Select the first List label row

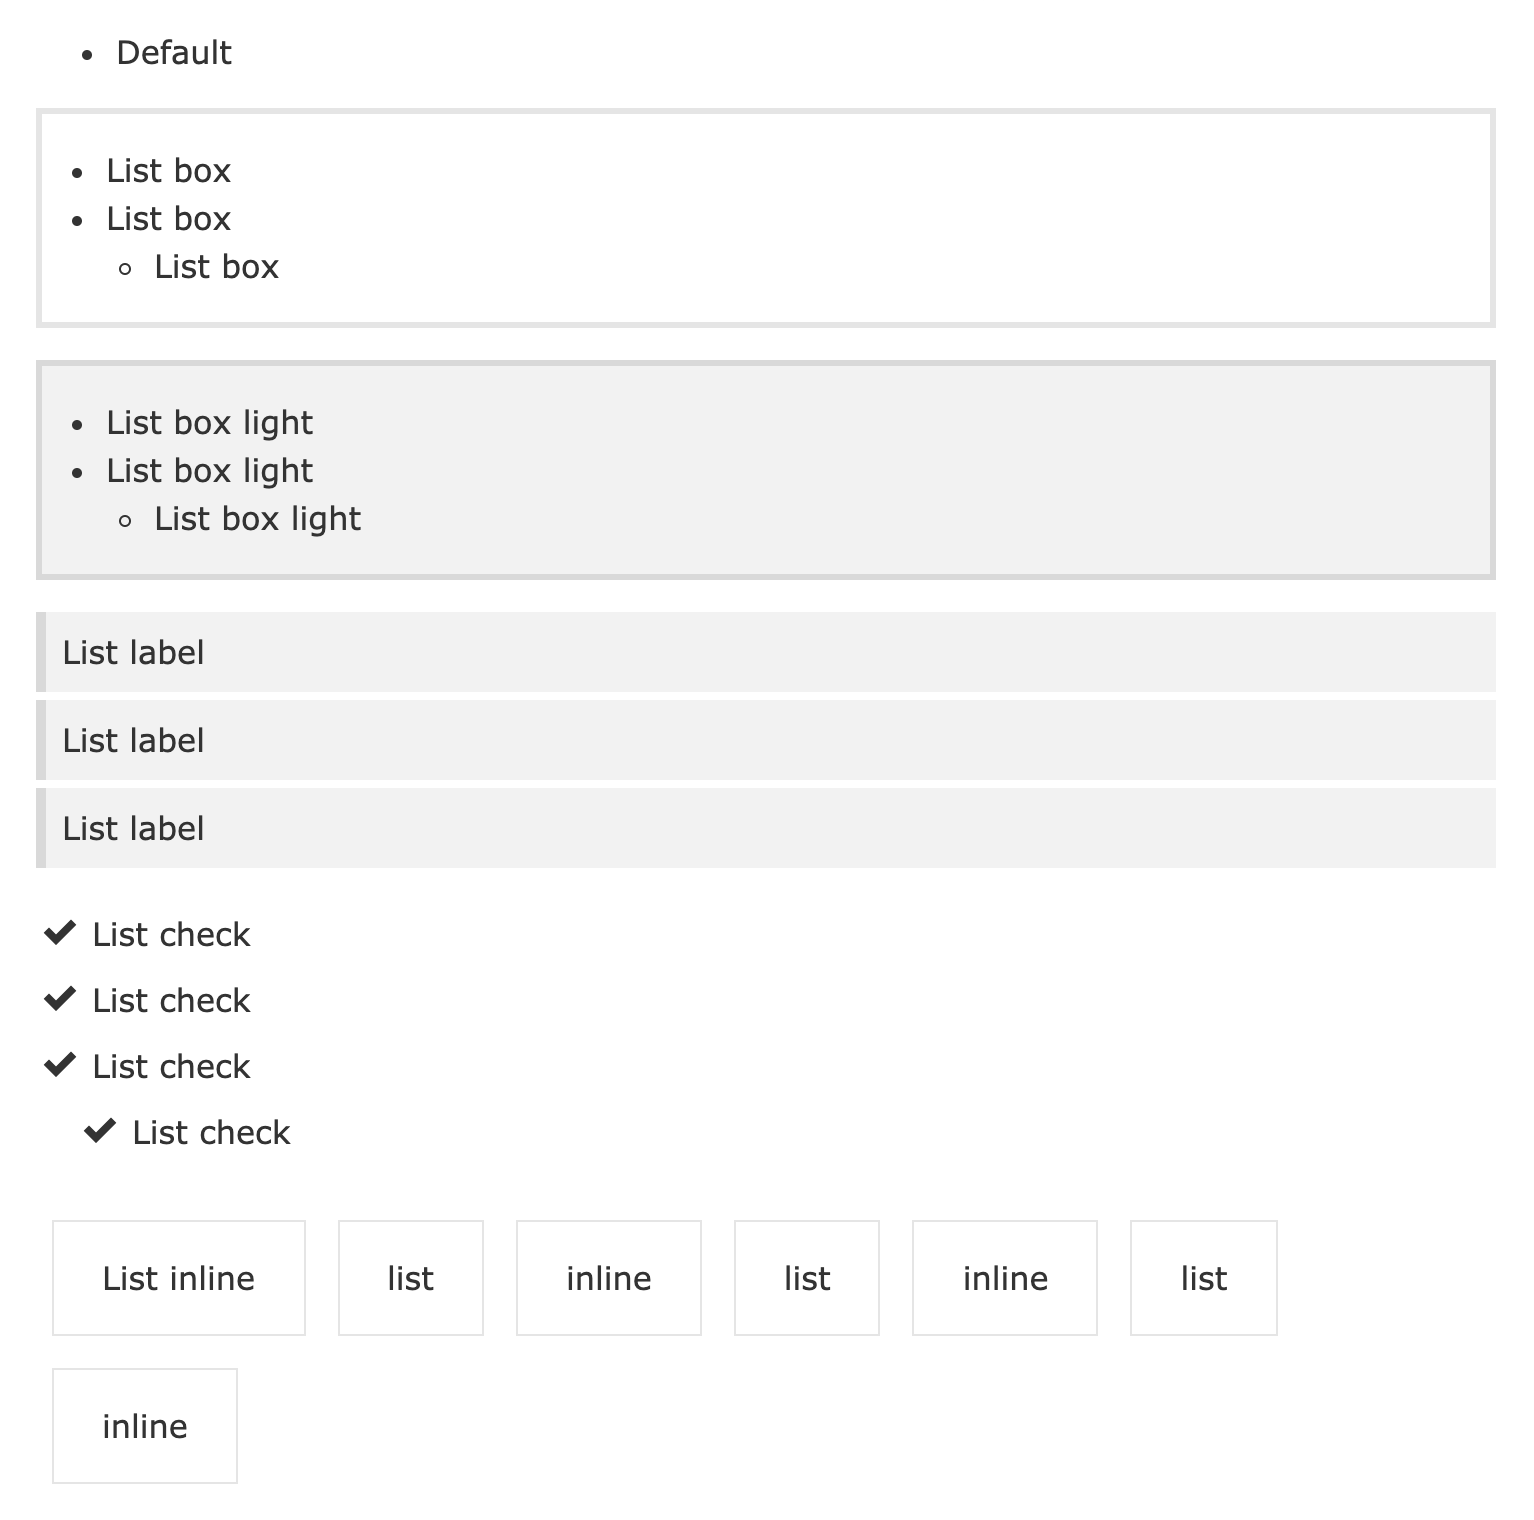click(766, 652)
